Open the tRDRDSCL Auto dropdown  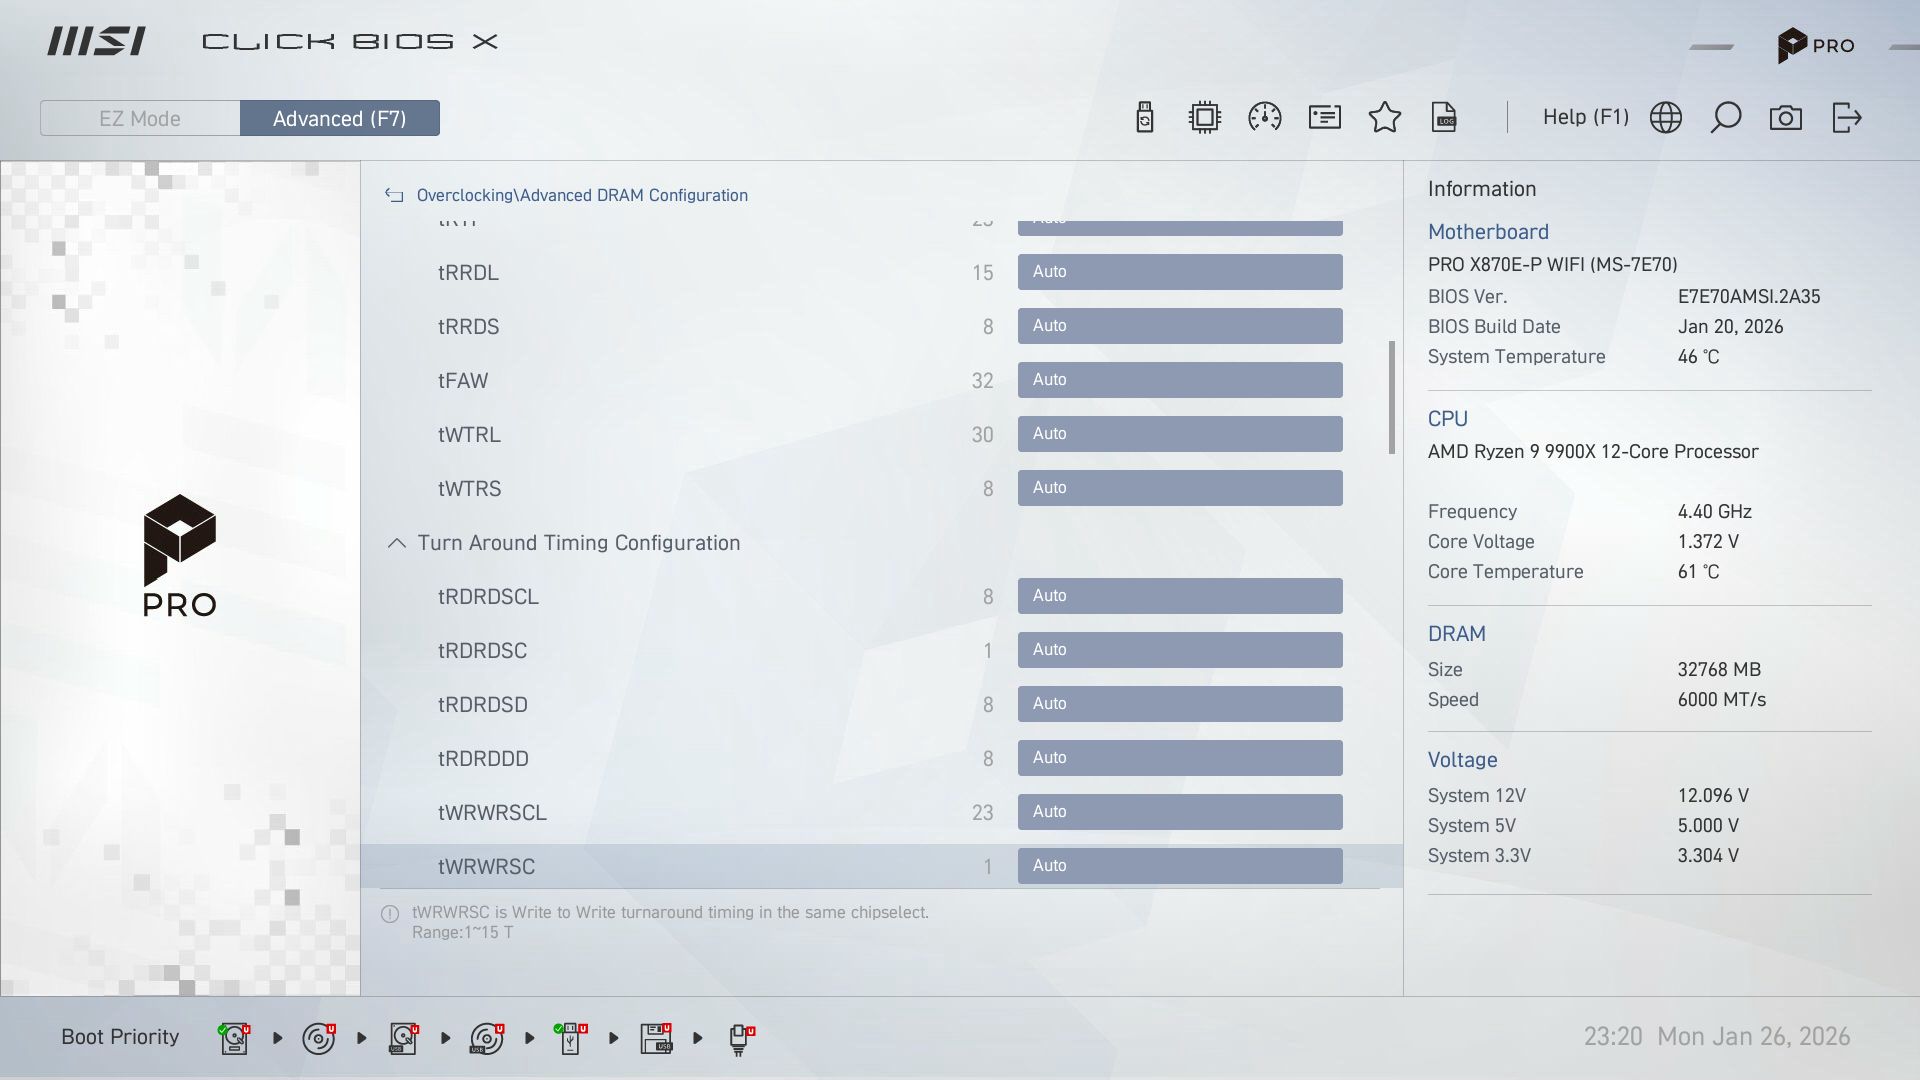(x=1180, y=595)
